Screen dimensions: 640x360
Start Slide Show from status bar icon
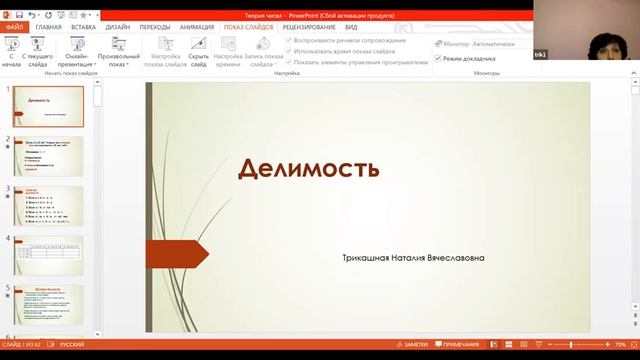pos(539,344)
